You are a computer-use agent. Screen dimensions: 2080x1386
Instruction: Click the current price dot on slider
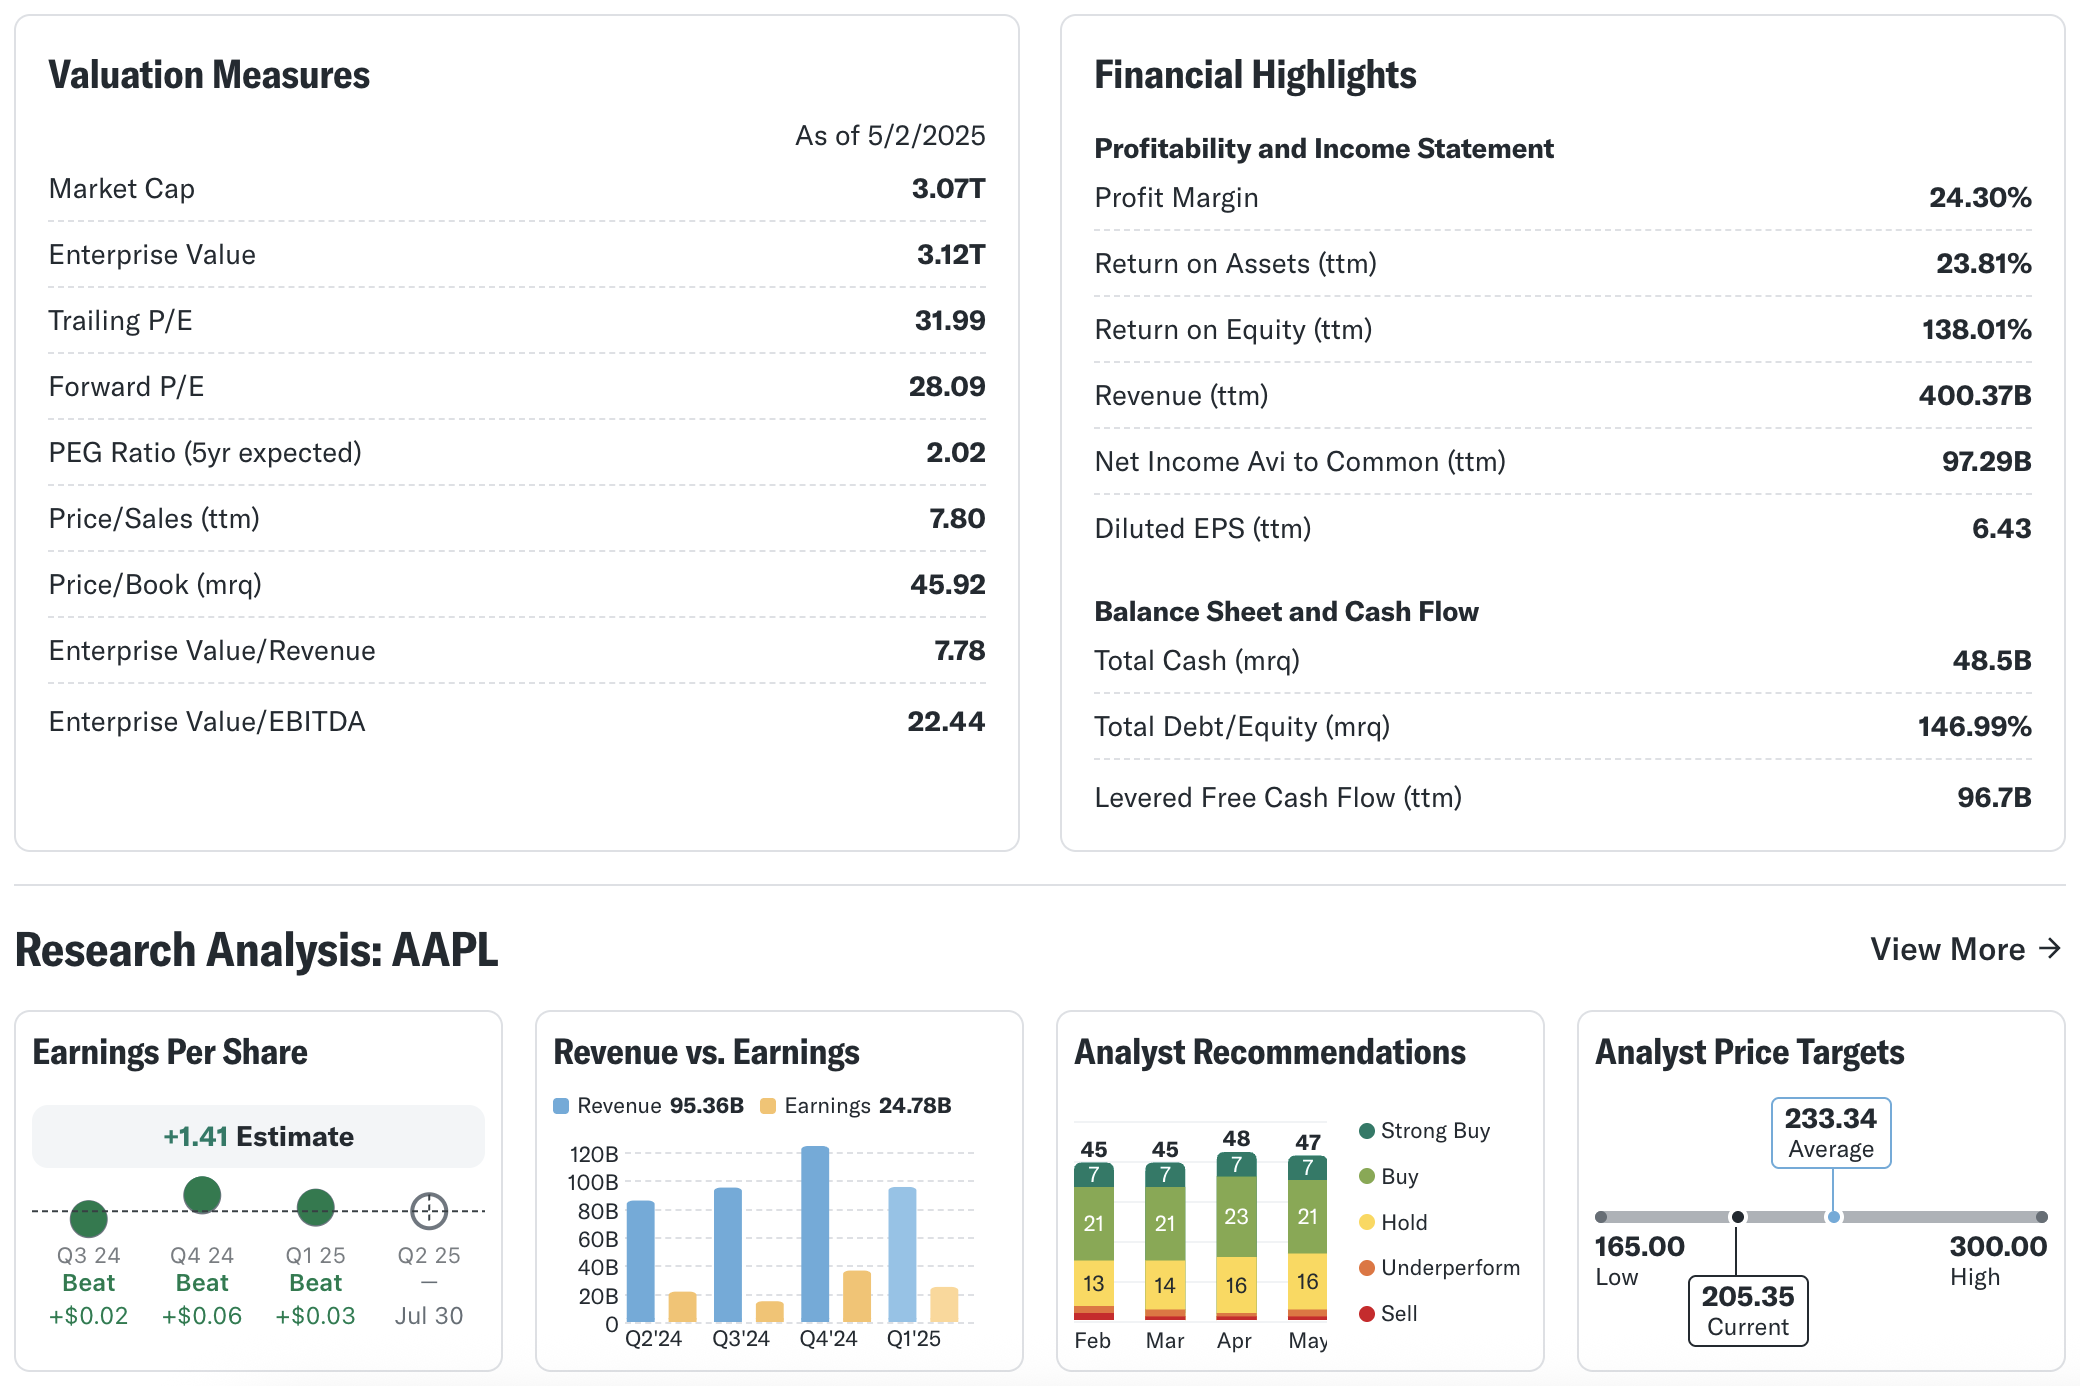click(1738, 1217)
